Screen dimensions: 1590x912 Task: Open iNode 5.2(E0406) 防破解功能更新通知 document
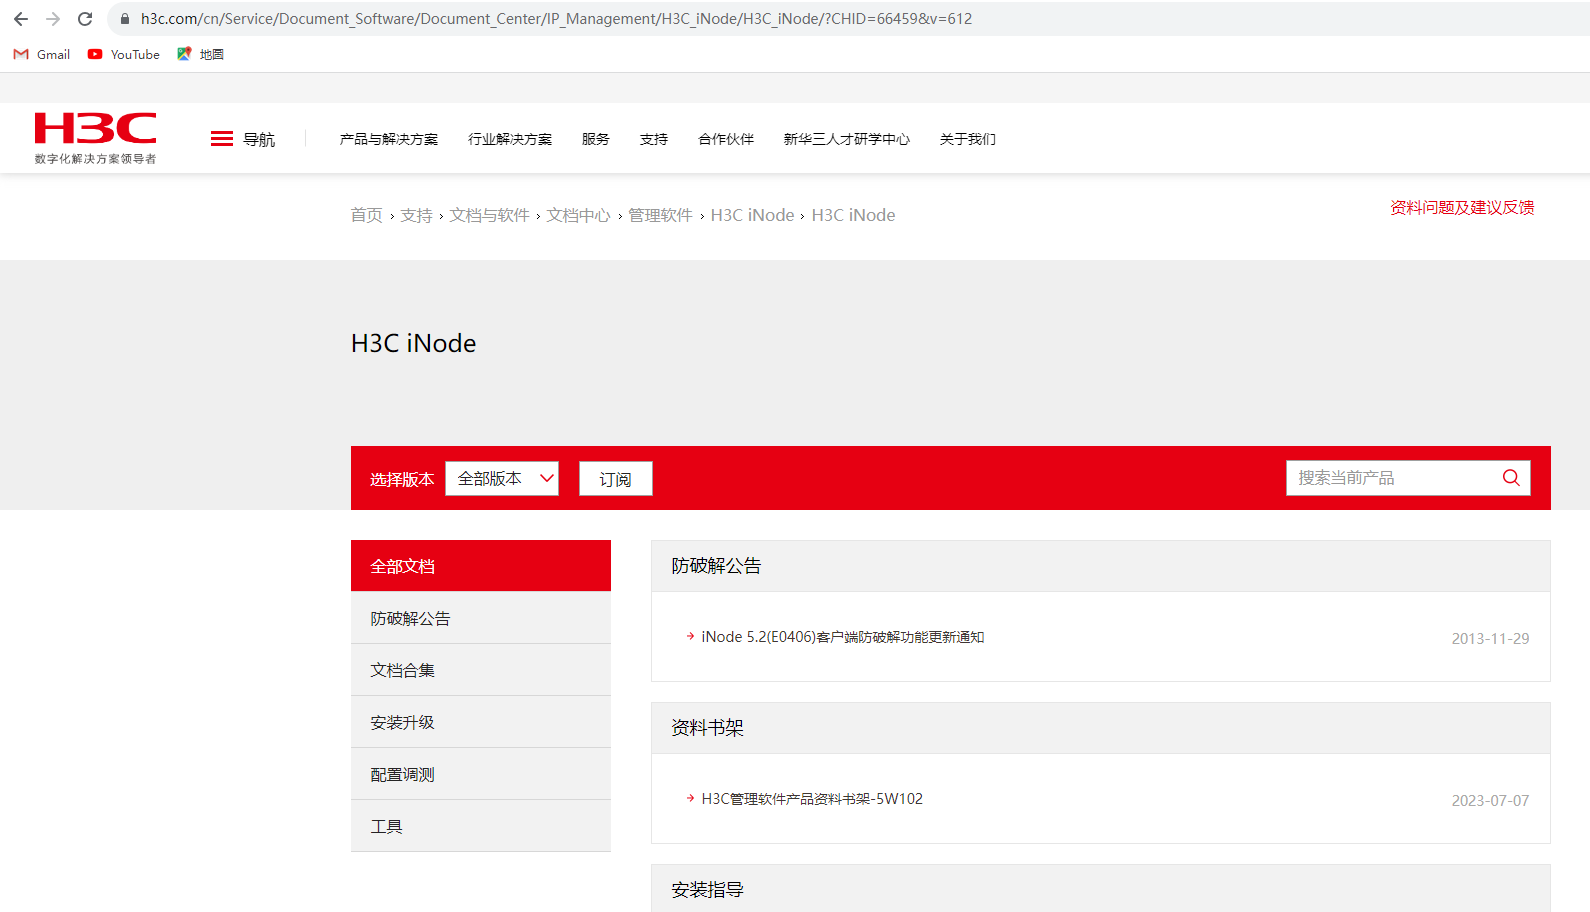coord(843,637)
